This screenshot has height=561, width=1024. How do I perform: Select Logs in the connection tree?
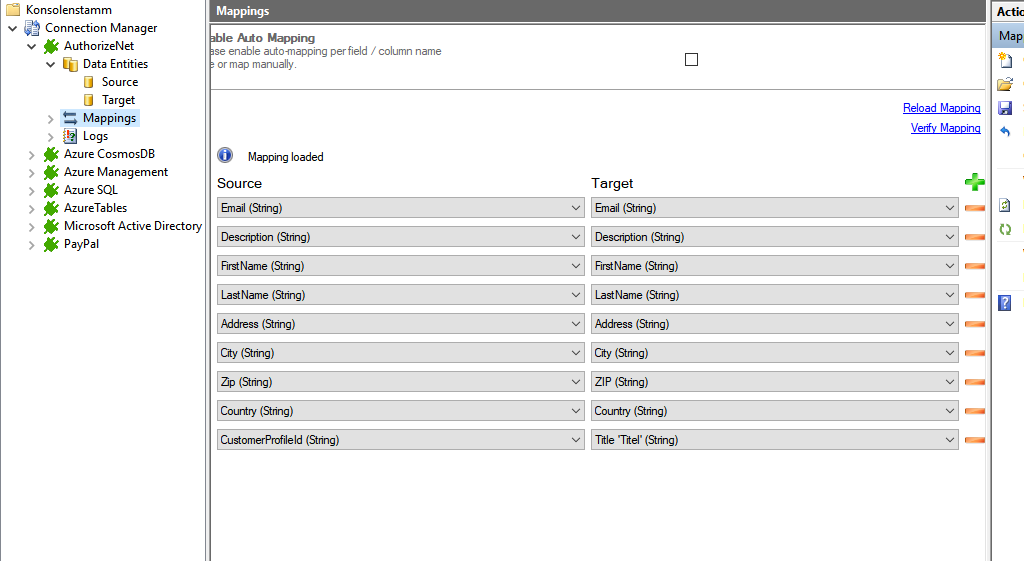(x=95, y=136)
